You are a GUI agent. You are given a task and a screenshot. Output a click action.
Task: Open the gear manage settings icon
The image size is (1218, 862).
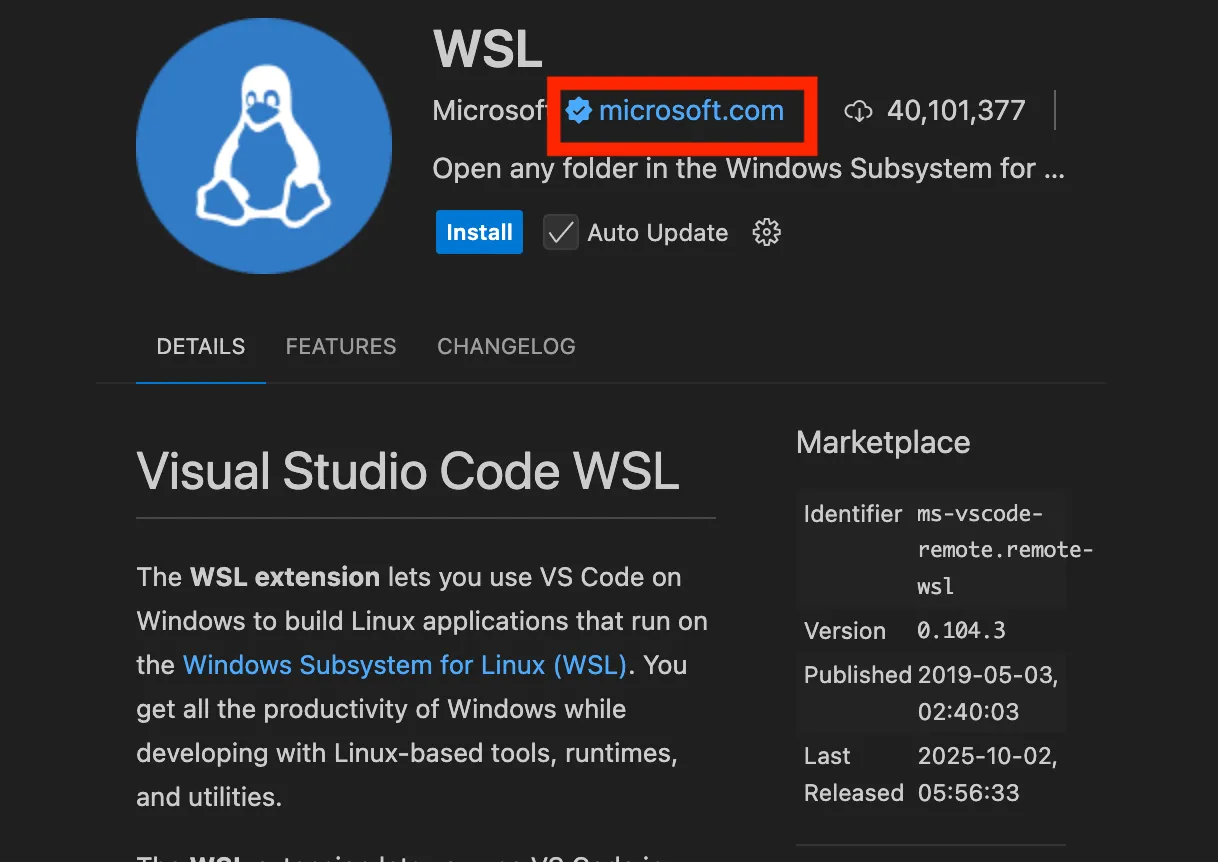point(766,233)
